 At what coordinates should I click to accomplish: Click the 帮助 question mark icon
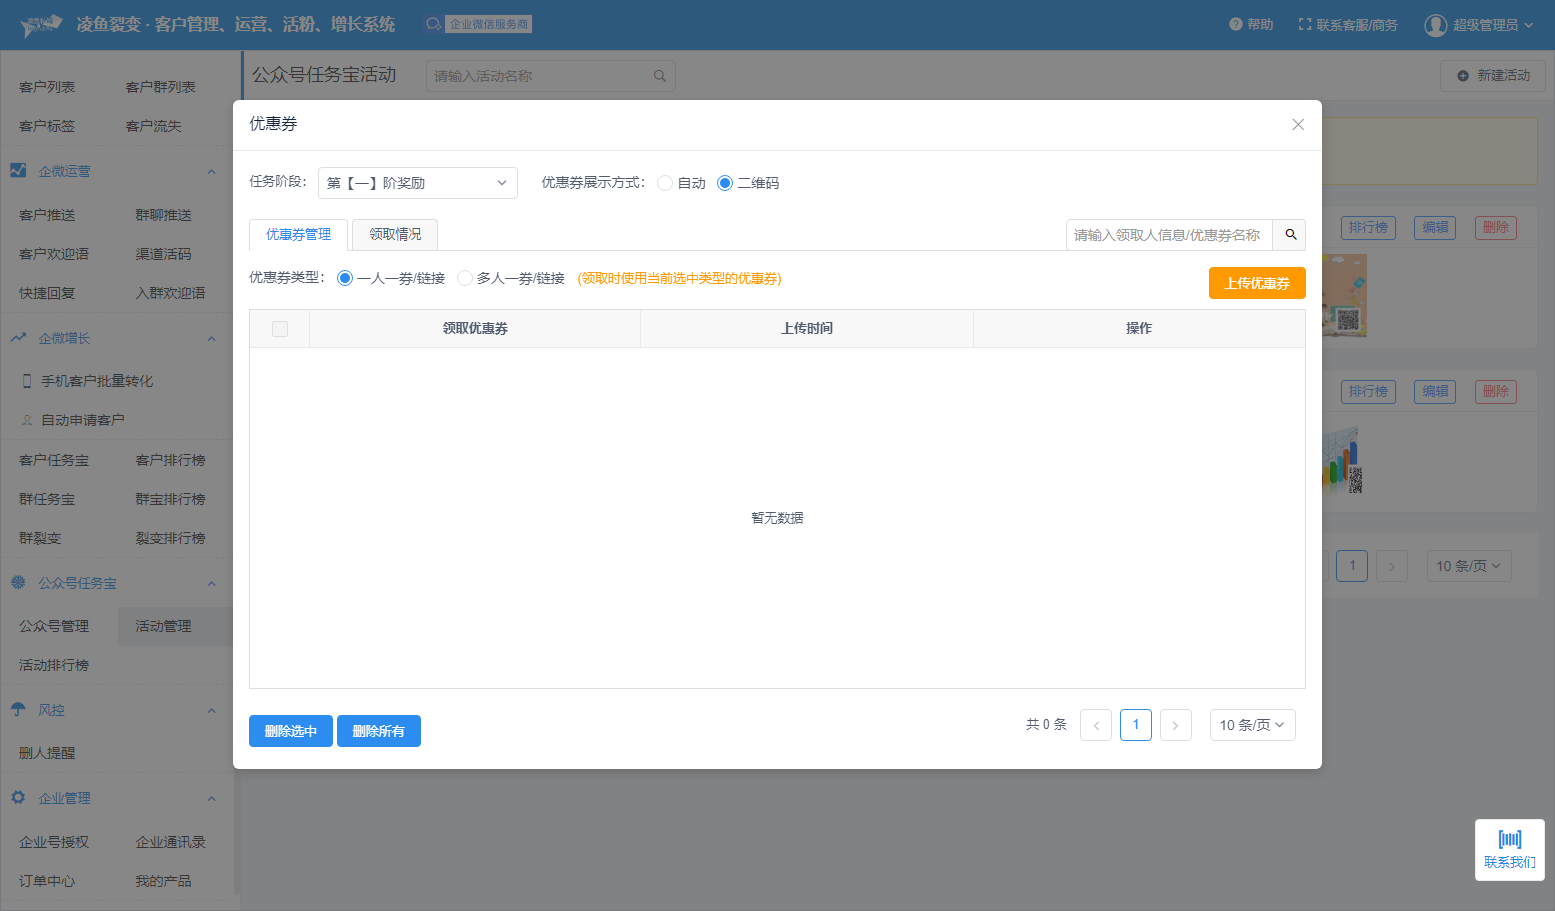(1236, 25)
